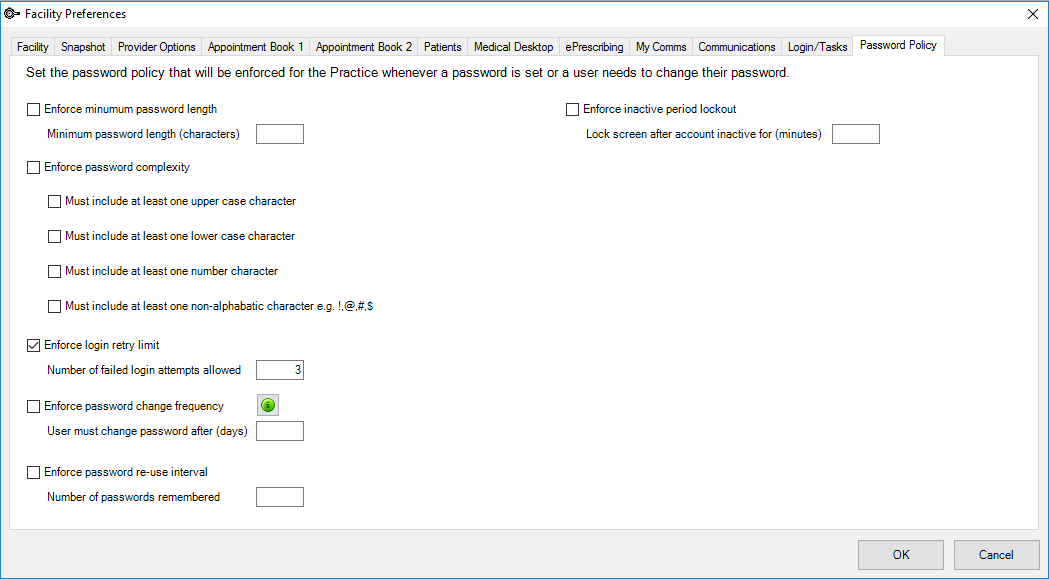This screenshot has height=579, width=1049.
Task: Close the Facility Preferences window
Action: 1032,13
